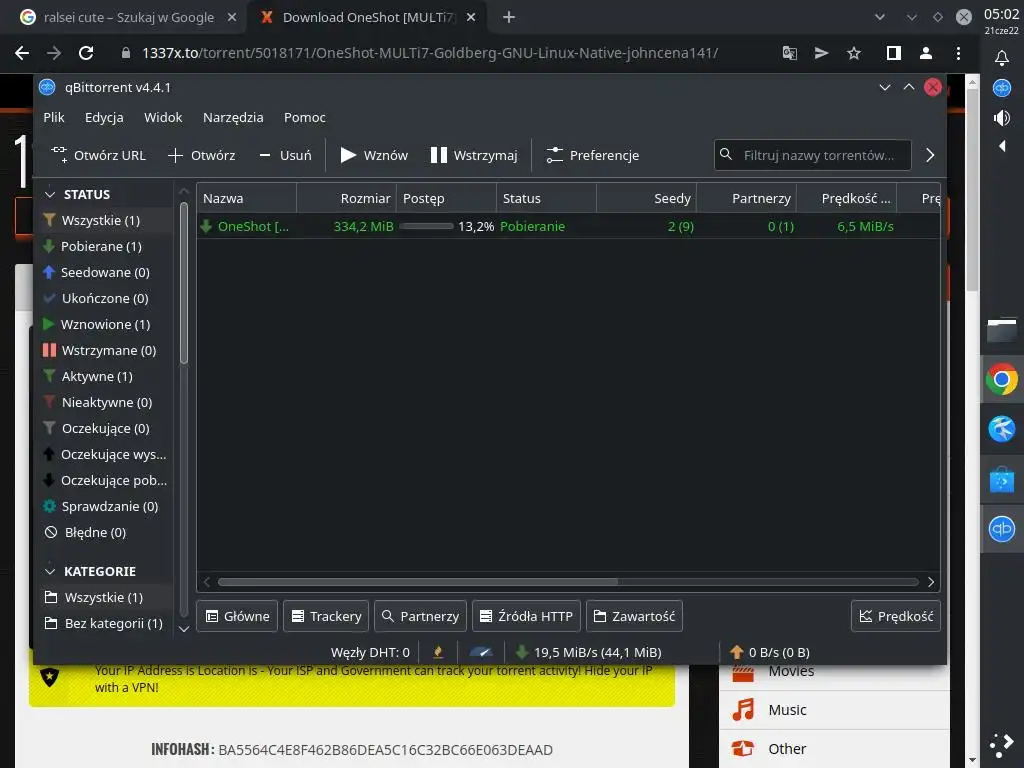The width and height of the screenshot is (1024, 768).
Task: Select the 'Bez kategorii (1)' folder
Action: (x=104, y=624)
